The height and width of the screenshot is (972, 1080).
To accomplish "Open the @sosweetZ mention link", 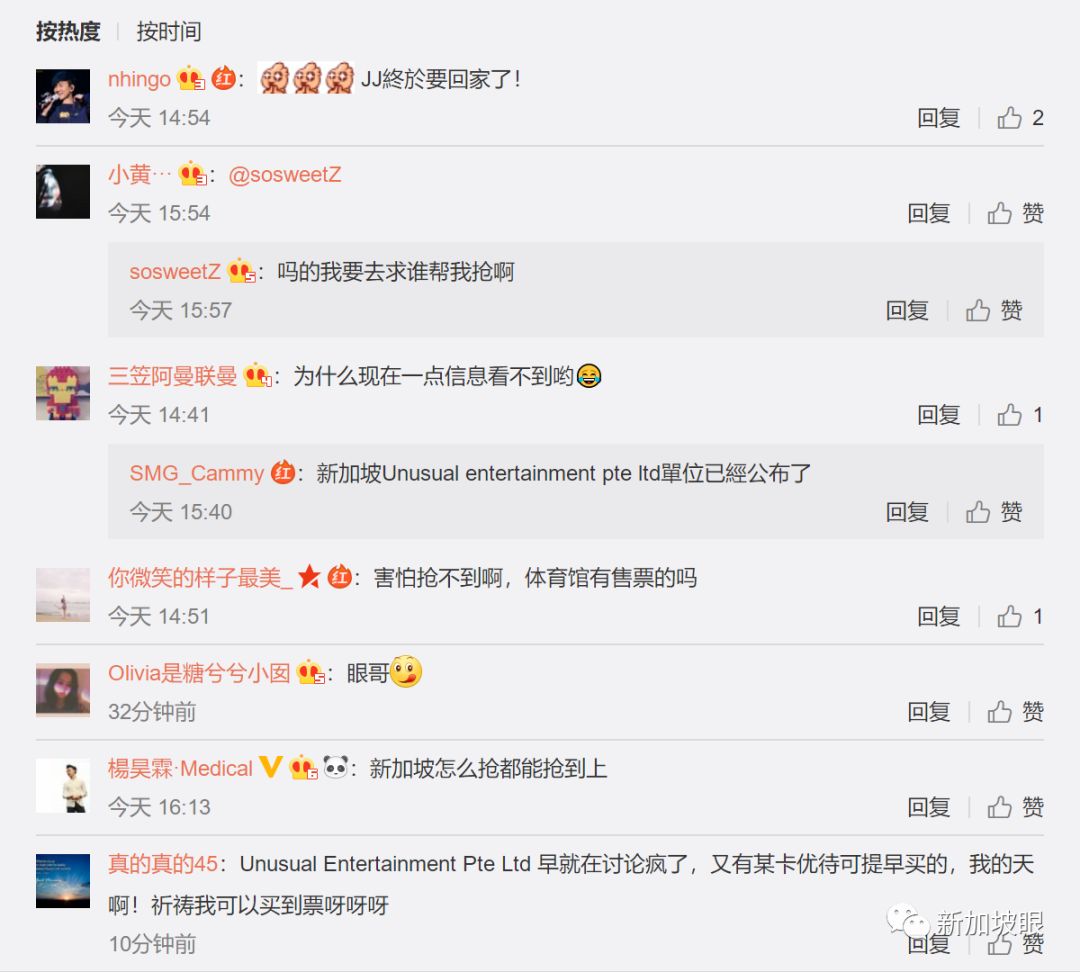I will [x=284, y=174].
